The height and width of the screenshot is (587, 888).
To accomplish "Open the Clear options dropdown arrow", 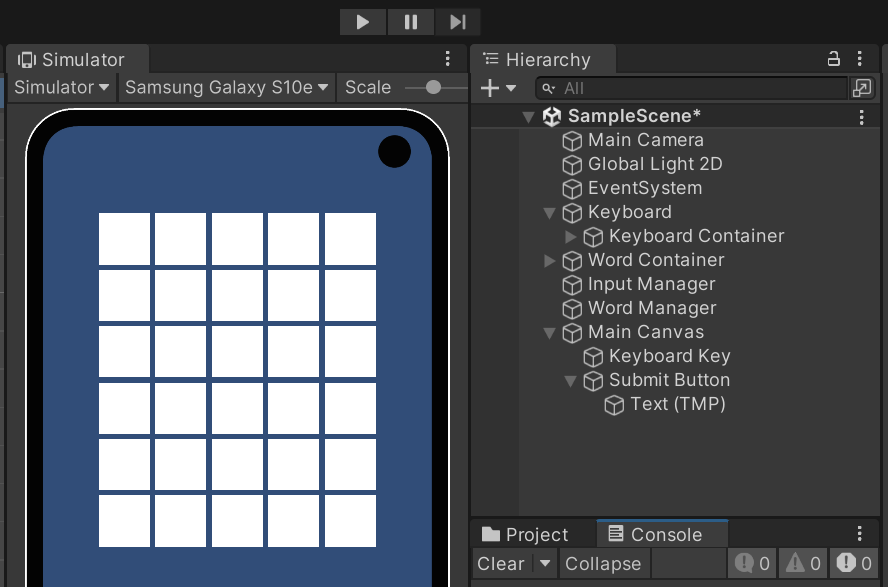I will 545,564.
